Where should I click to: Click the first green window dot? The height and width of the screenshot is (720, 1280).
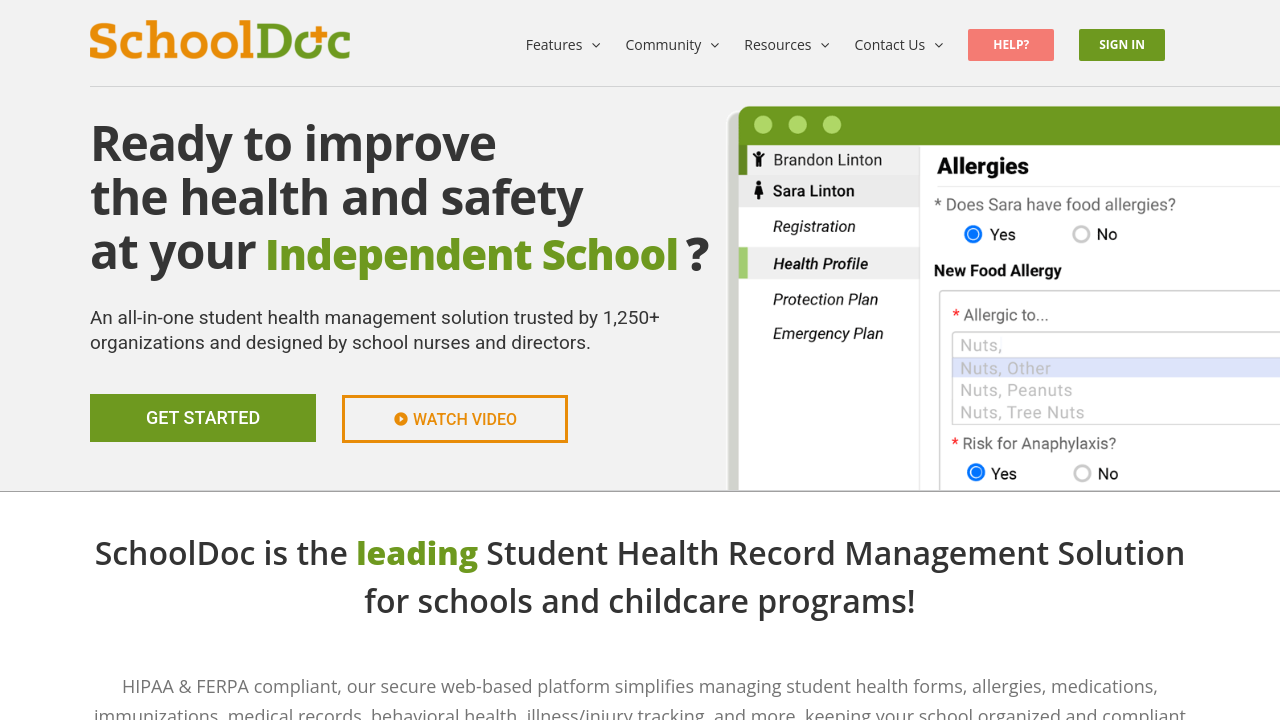[763, 125]
